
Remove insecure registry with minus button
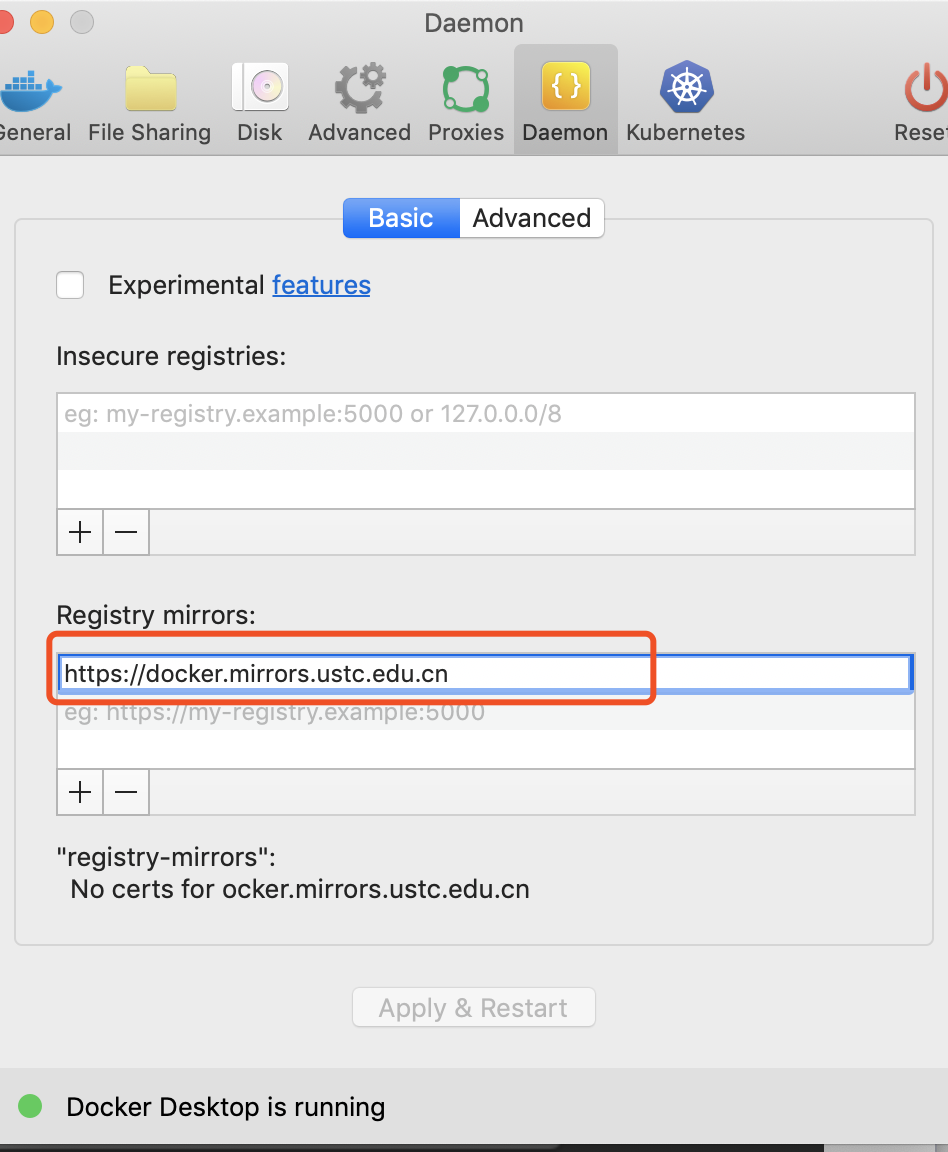[126, 532]
